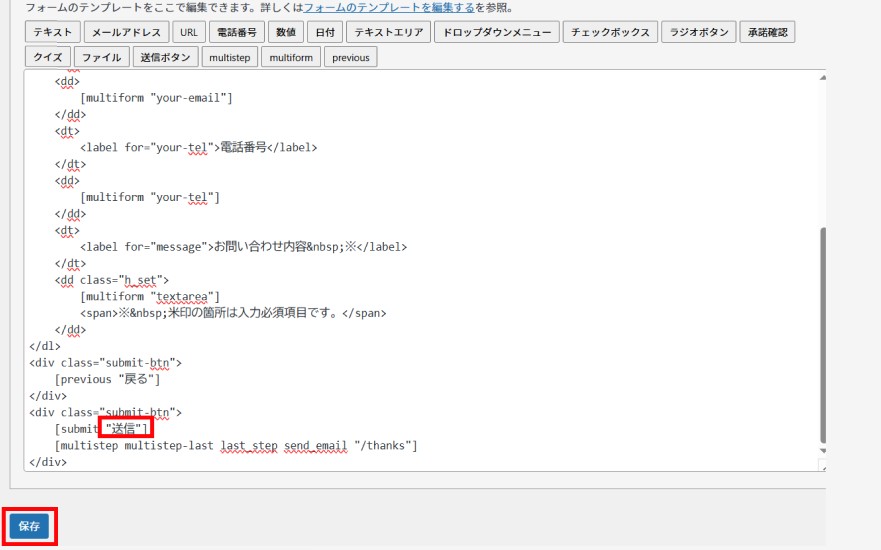Click the ラジオボタン tag button
The width and height of the screenshot is (881, 550).
point(700,32)
